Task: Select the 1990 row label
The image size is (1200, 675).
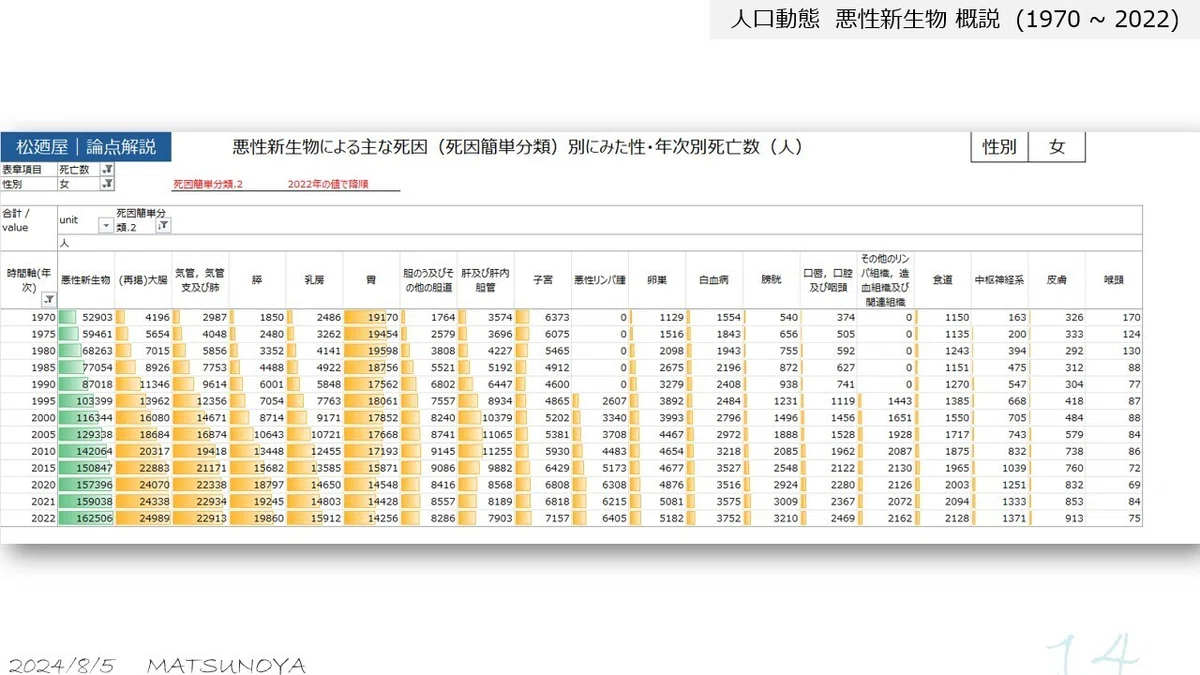Action: coord(29,385)
